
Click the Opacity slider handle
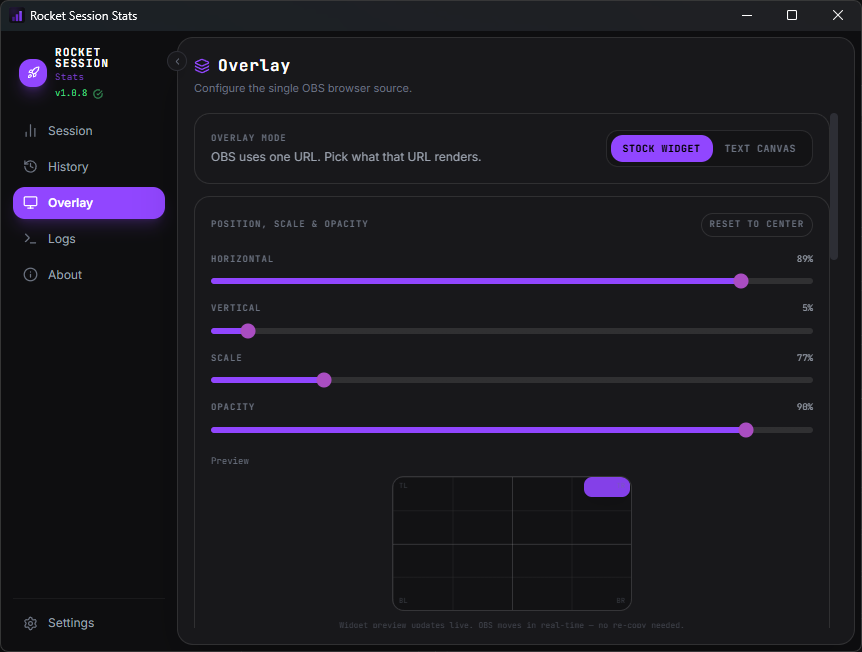(745, 430)
